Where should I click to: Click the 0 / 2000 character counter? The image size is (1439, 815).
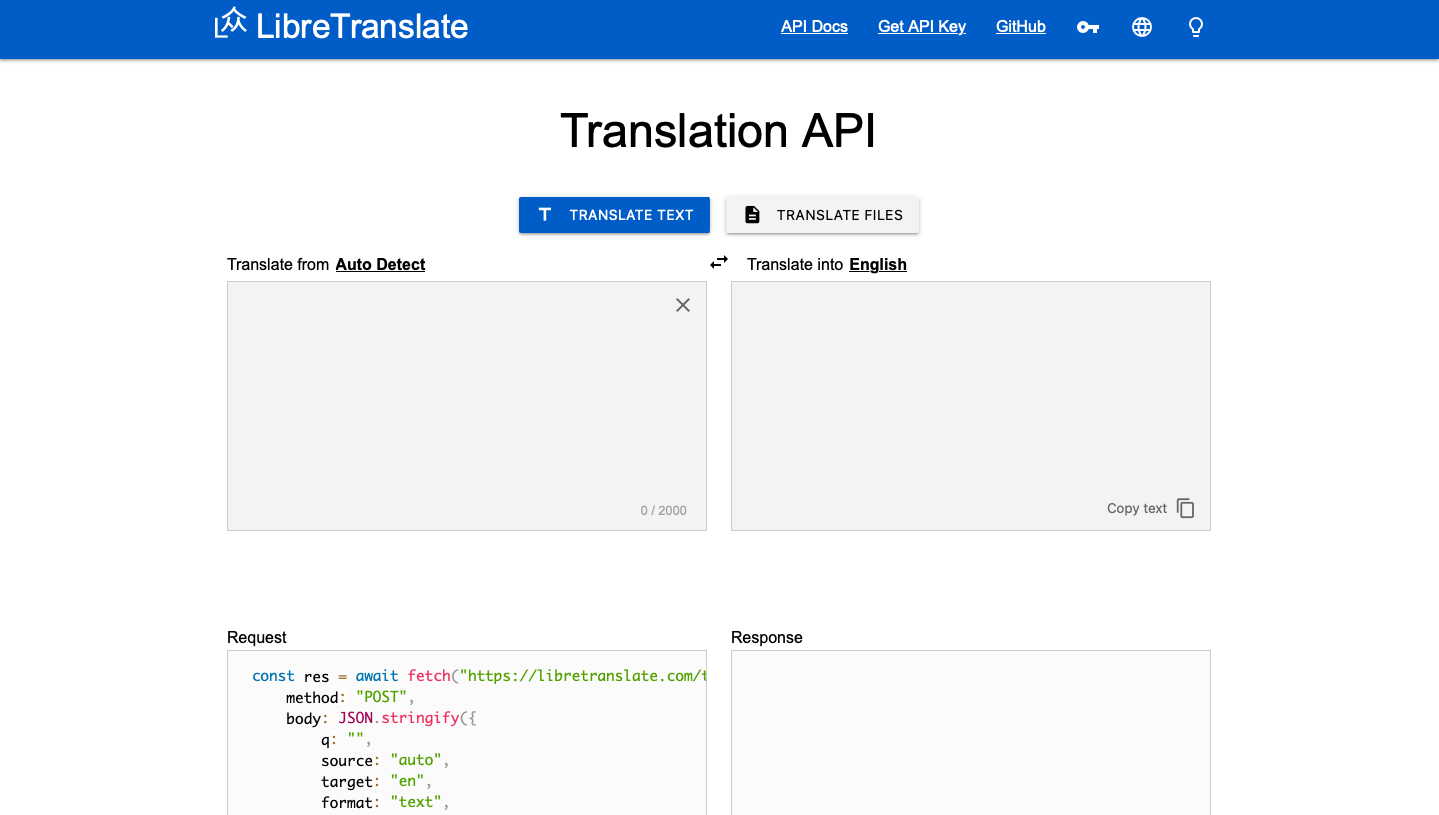pyautogui.click(x=664, y=510)
